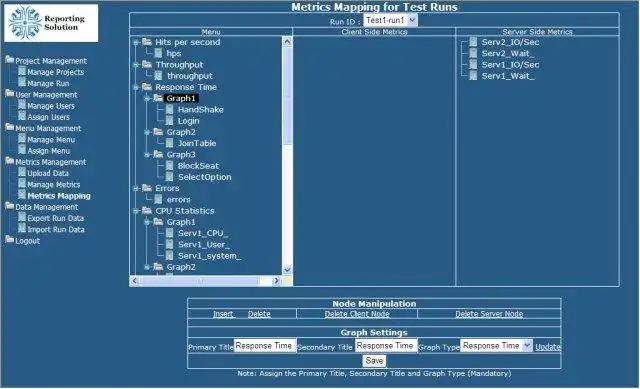Collapse the CPU Statistics tree node
Screen dimensions: 640x389
136,211
